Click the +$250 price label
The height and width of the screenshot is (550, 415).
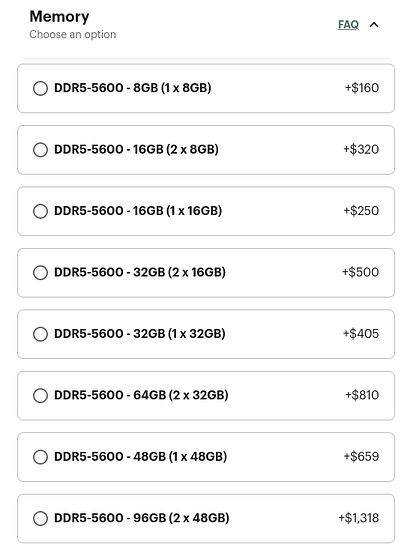[x=361, y=210]
